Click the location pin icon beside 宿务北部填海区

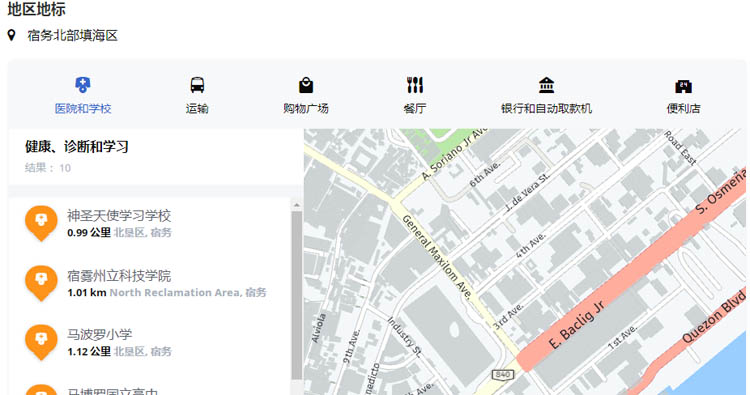pyautogui.click(x=11, y=35)
